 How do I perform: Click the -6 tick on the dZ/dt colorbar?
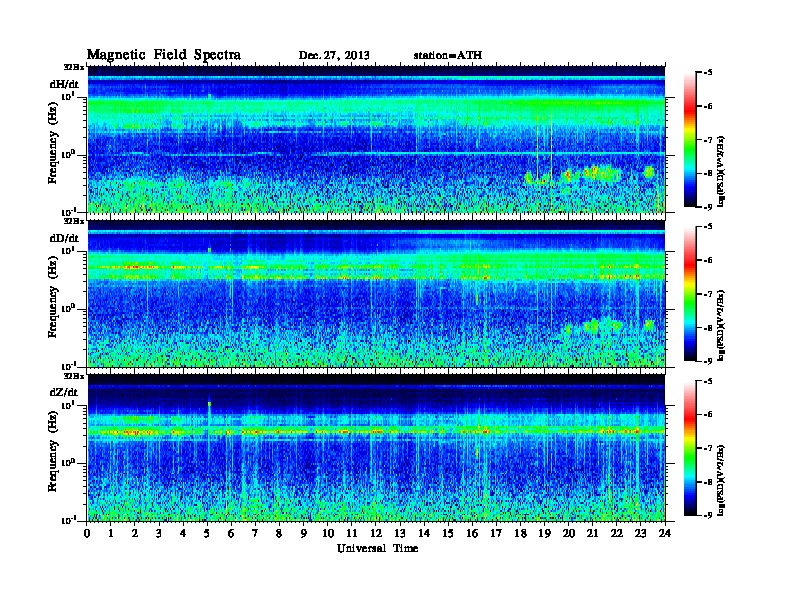pyautogui.click(x=708, y=414)
